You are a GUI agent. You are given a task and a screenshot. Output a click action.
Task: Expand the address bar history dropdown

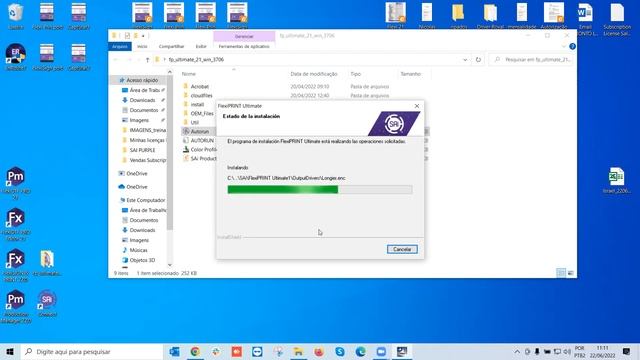coord(465,60)
